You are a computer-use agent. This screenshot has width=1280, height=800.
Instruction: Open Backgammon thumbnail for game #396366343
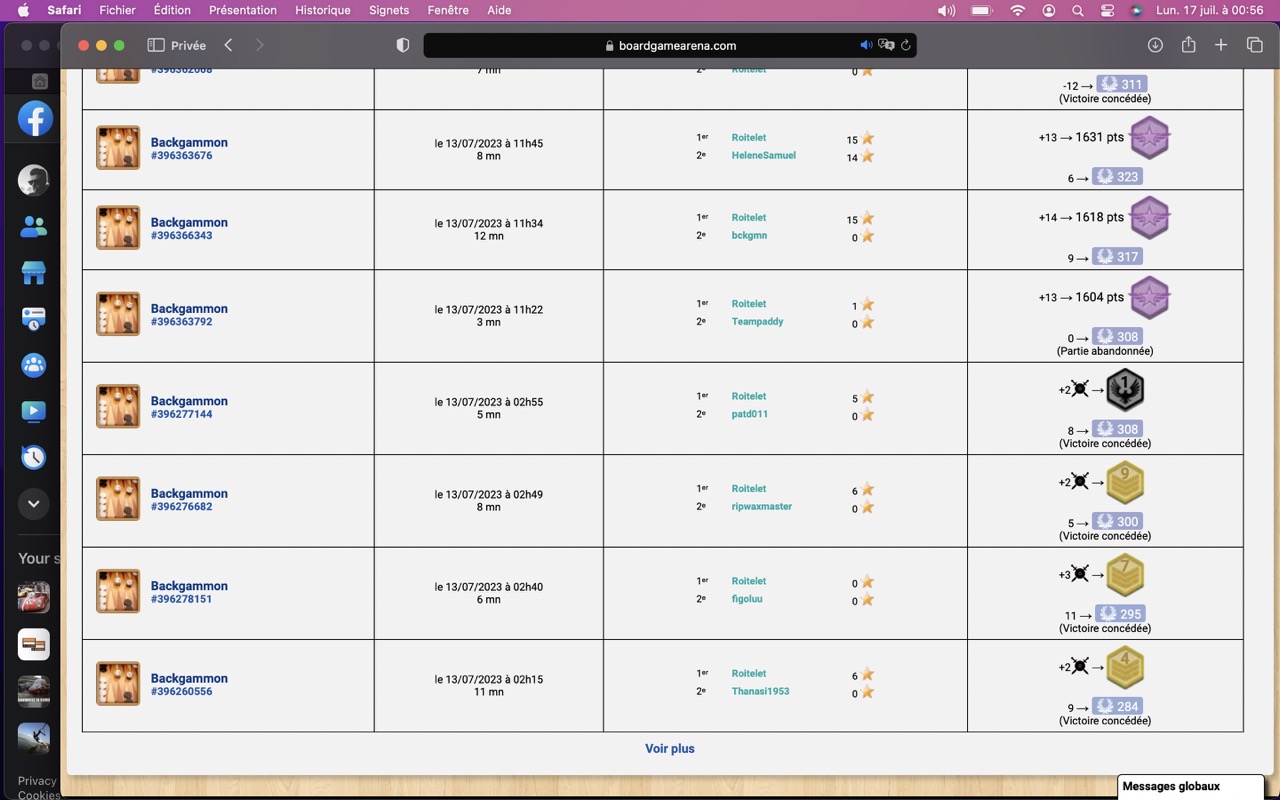point(118,228)
